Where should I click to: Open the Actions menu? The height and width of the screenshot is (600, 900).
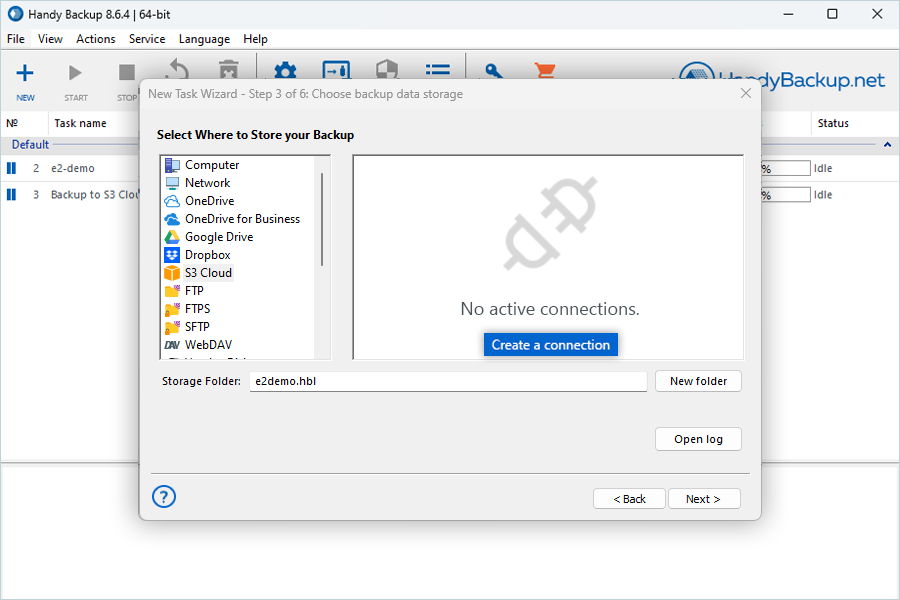click(95, 39)
